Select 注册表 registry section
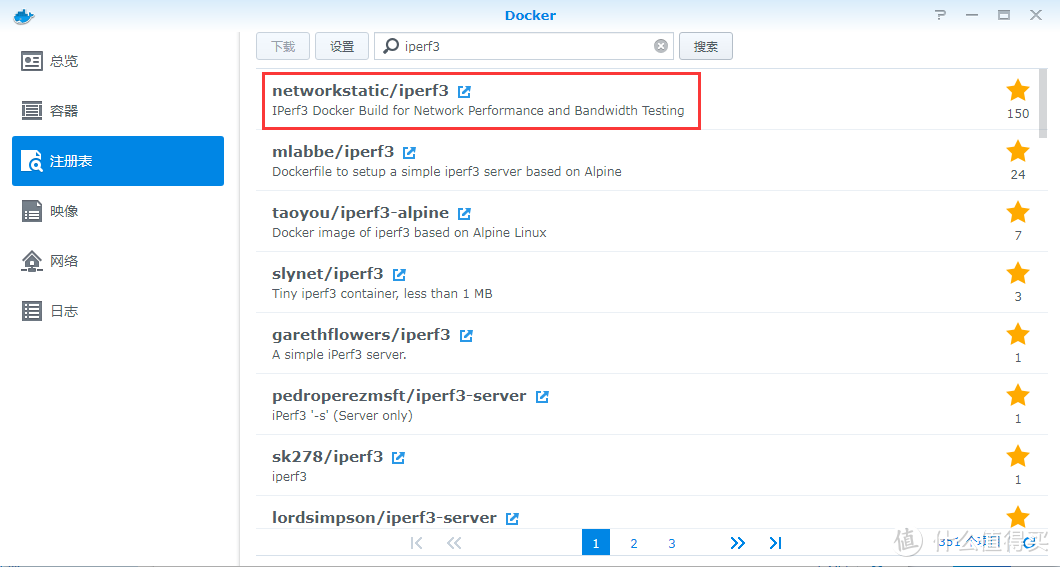 pyautogui.click(x=118, y=161)
